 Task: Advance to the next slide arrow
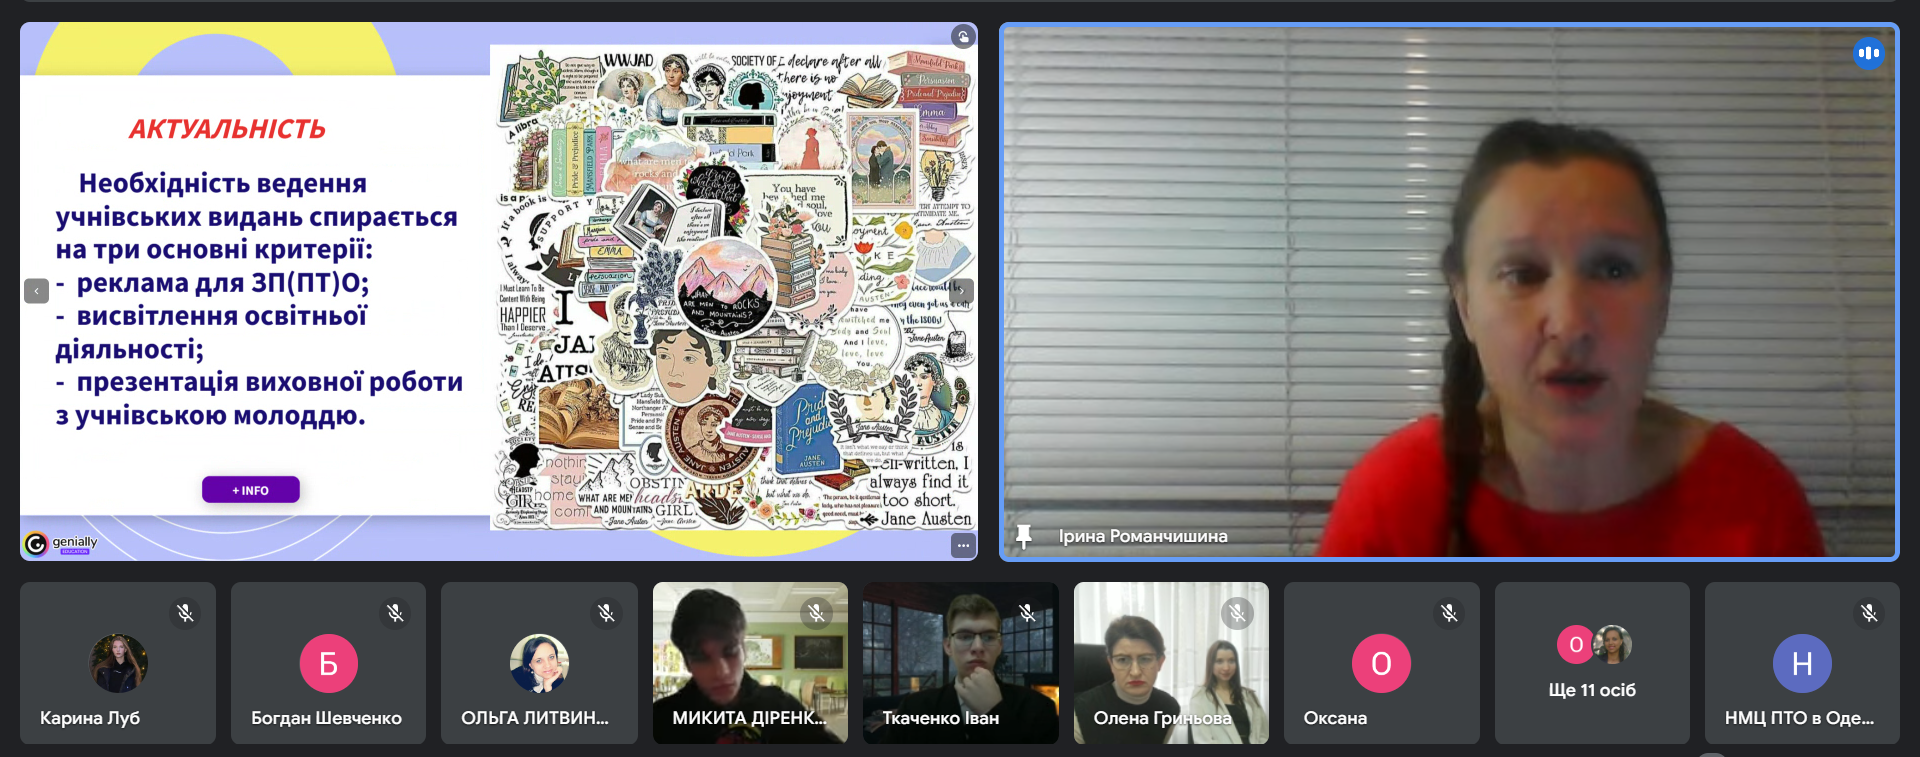click(962, 291)
